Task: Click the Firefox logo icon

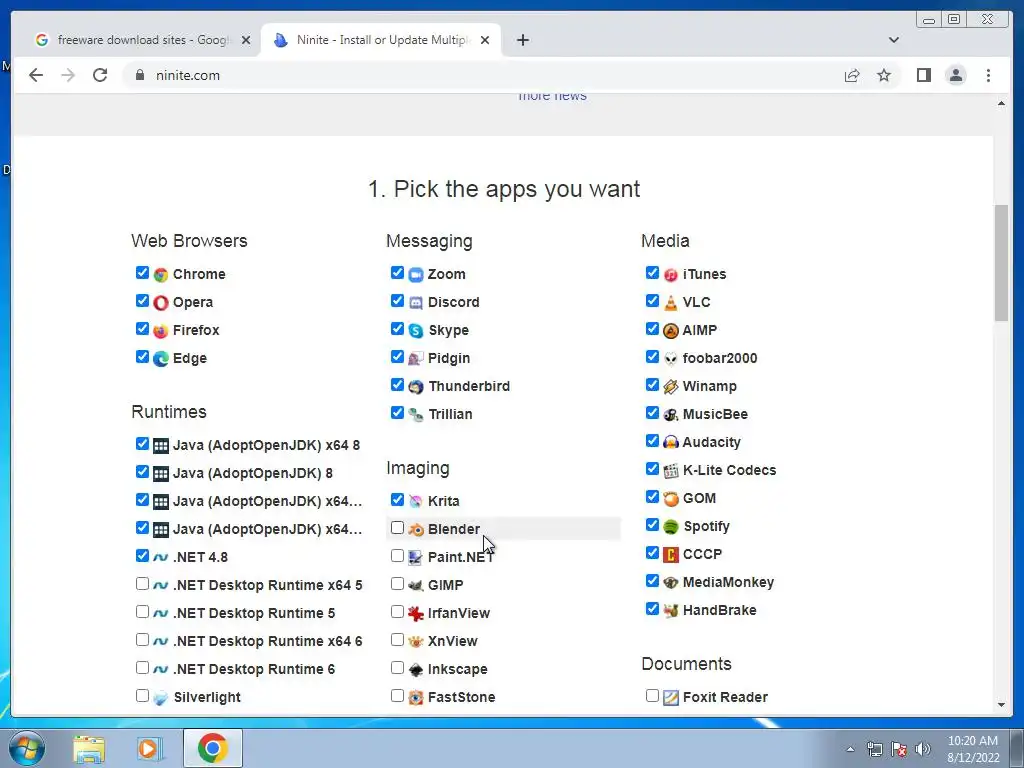Action: click(161, 330)
